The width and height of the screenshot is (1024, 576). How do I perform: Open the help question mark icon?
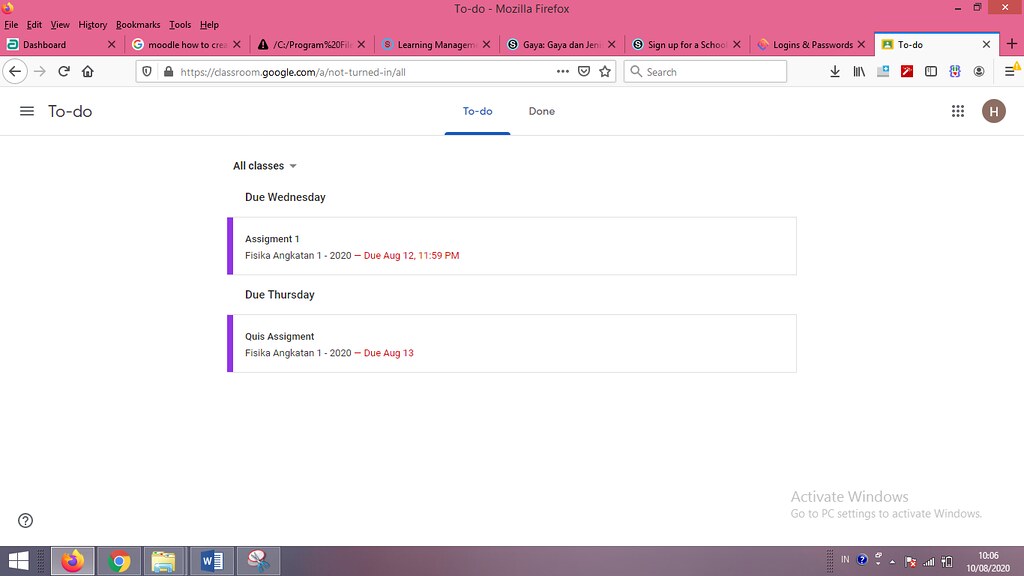pyautogui.click(x=25, y=520)
